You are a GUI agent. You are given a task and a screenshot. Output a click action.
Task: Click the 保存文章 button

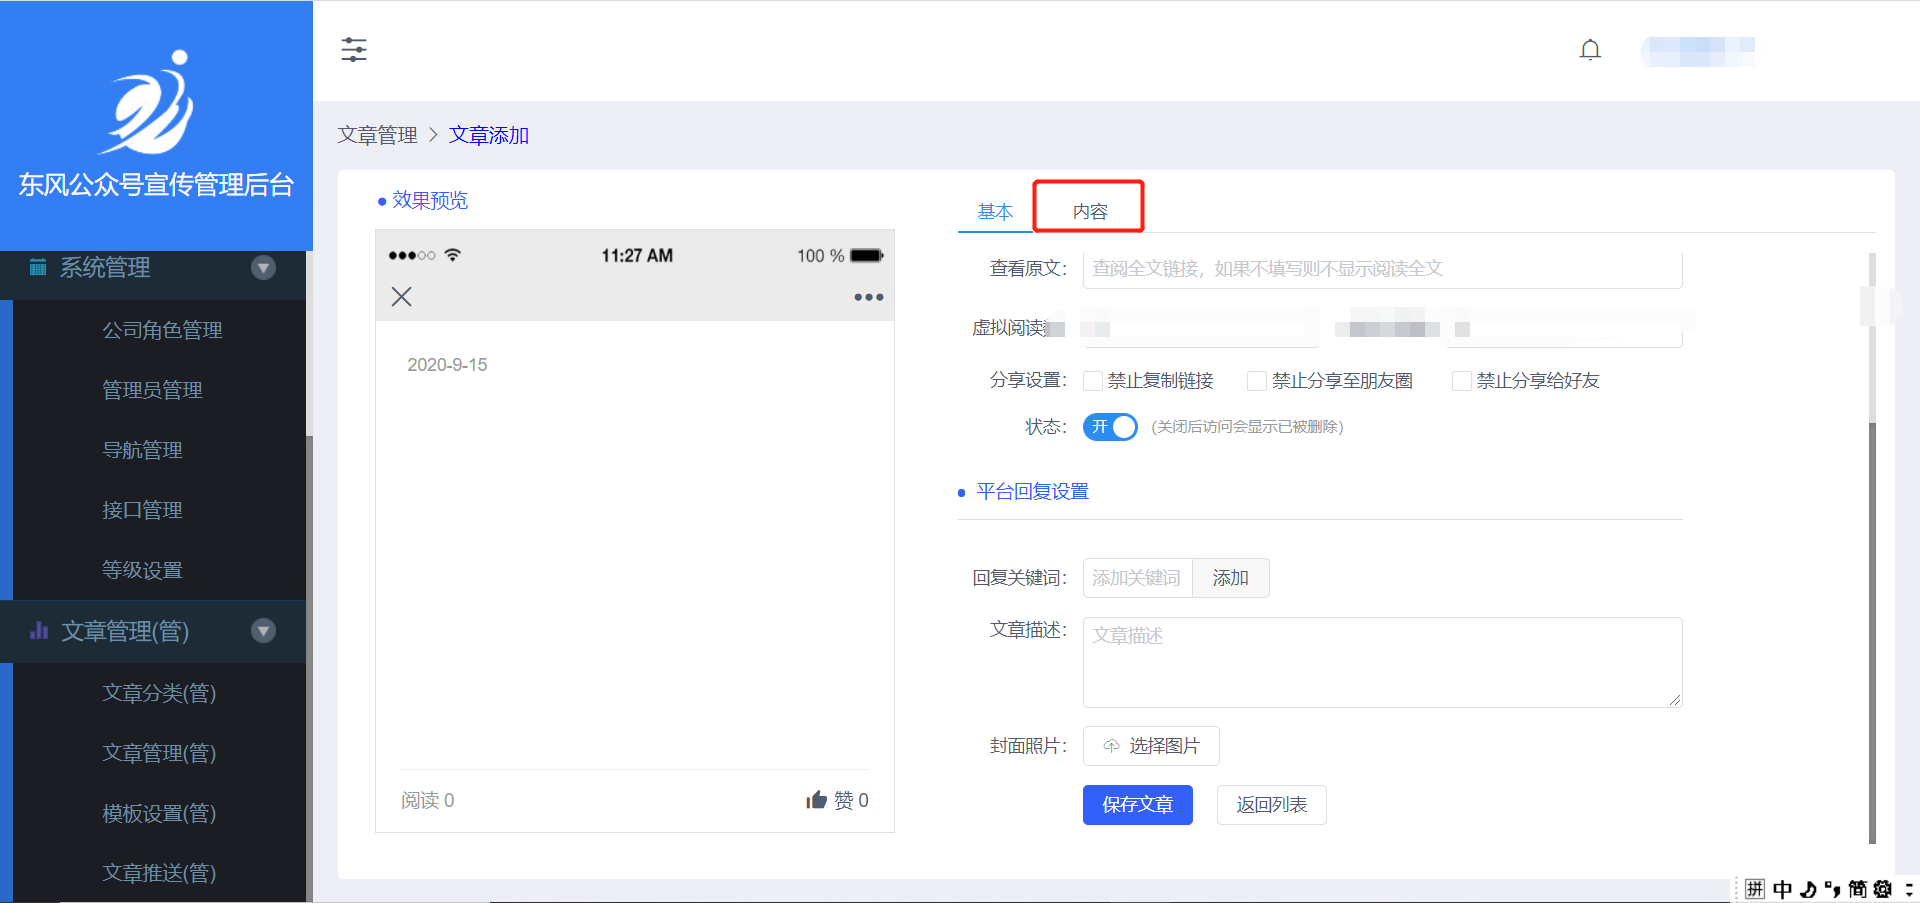pyautogui.click(x=1138, y=805)
